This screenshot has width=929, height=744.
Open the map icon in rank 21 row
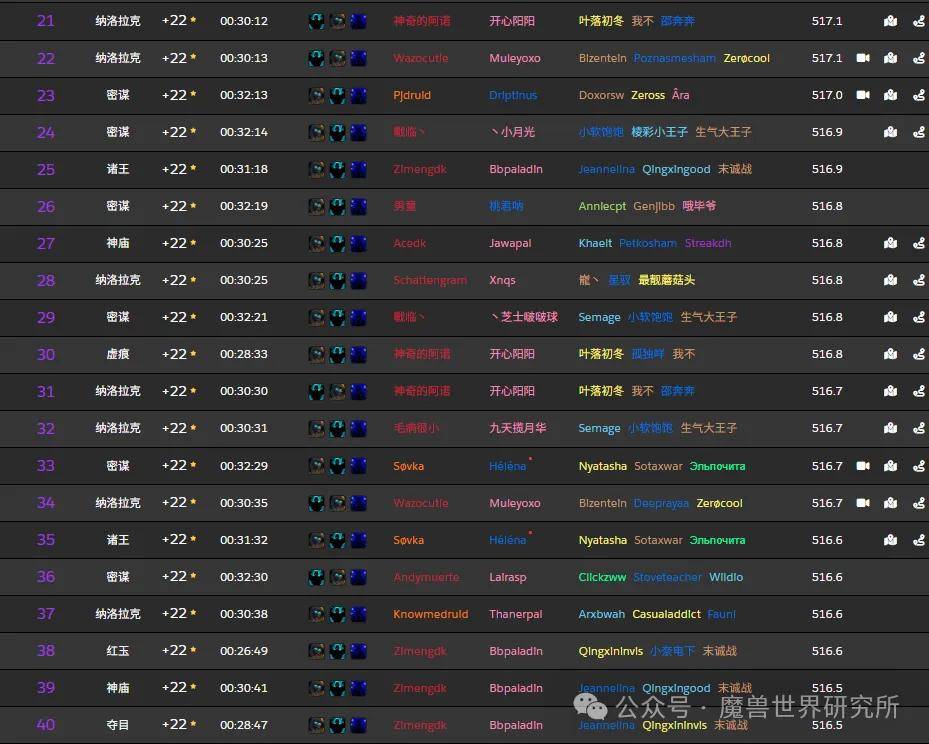point(890,21)
